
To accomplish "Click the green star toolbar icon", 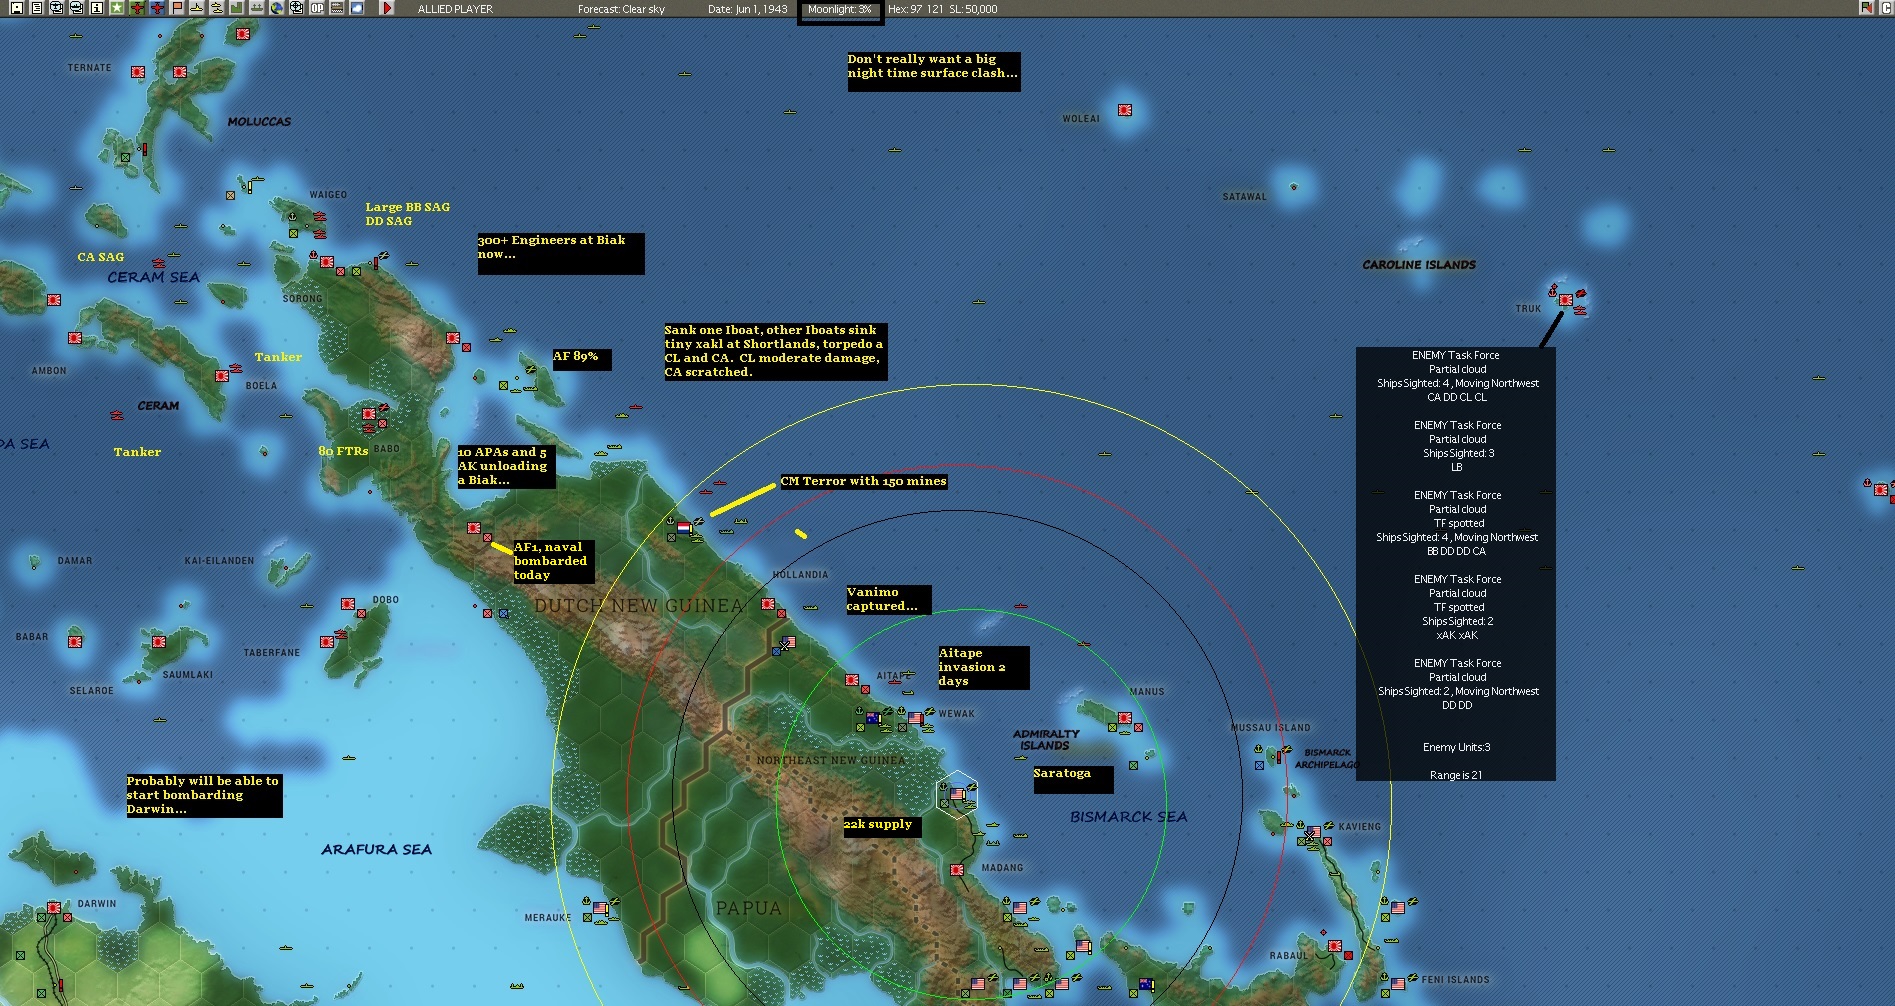I will pos(117,8).
